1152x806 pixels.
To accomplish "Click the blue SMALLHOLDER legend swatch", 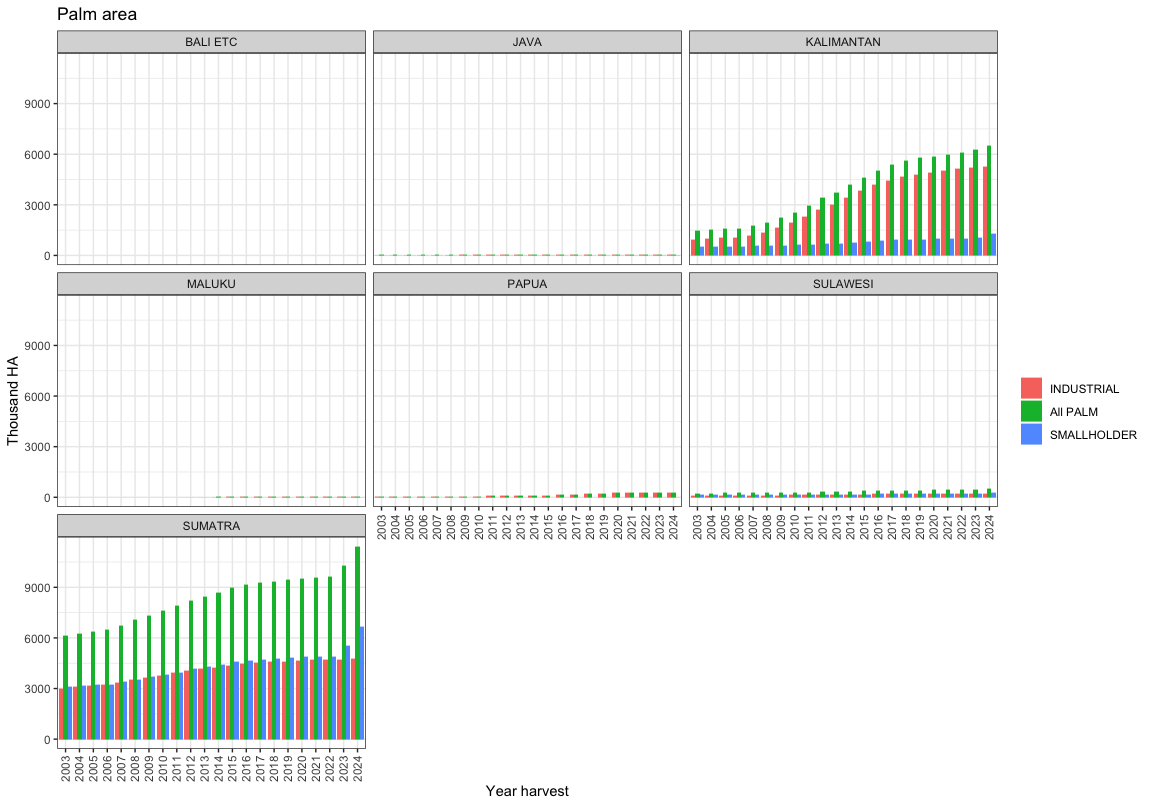I will 1031,434.
